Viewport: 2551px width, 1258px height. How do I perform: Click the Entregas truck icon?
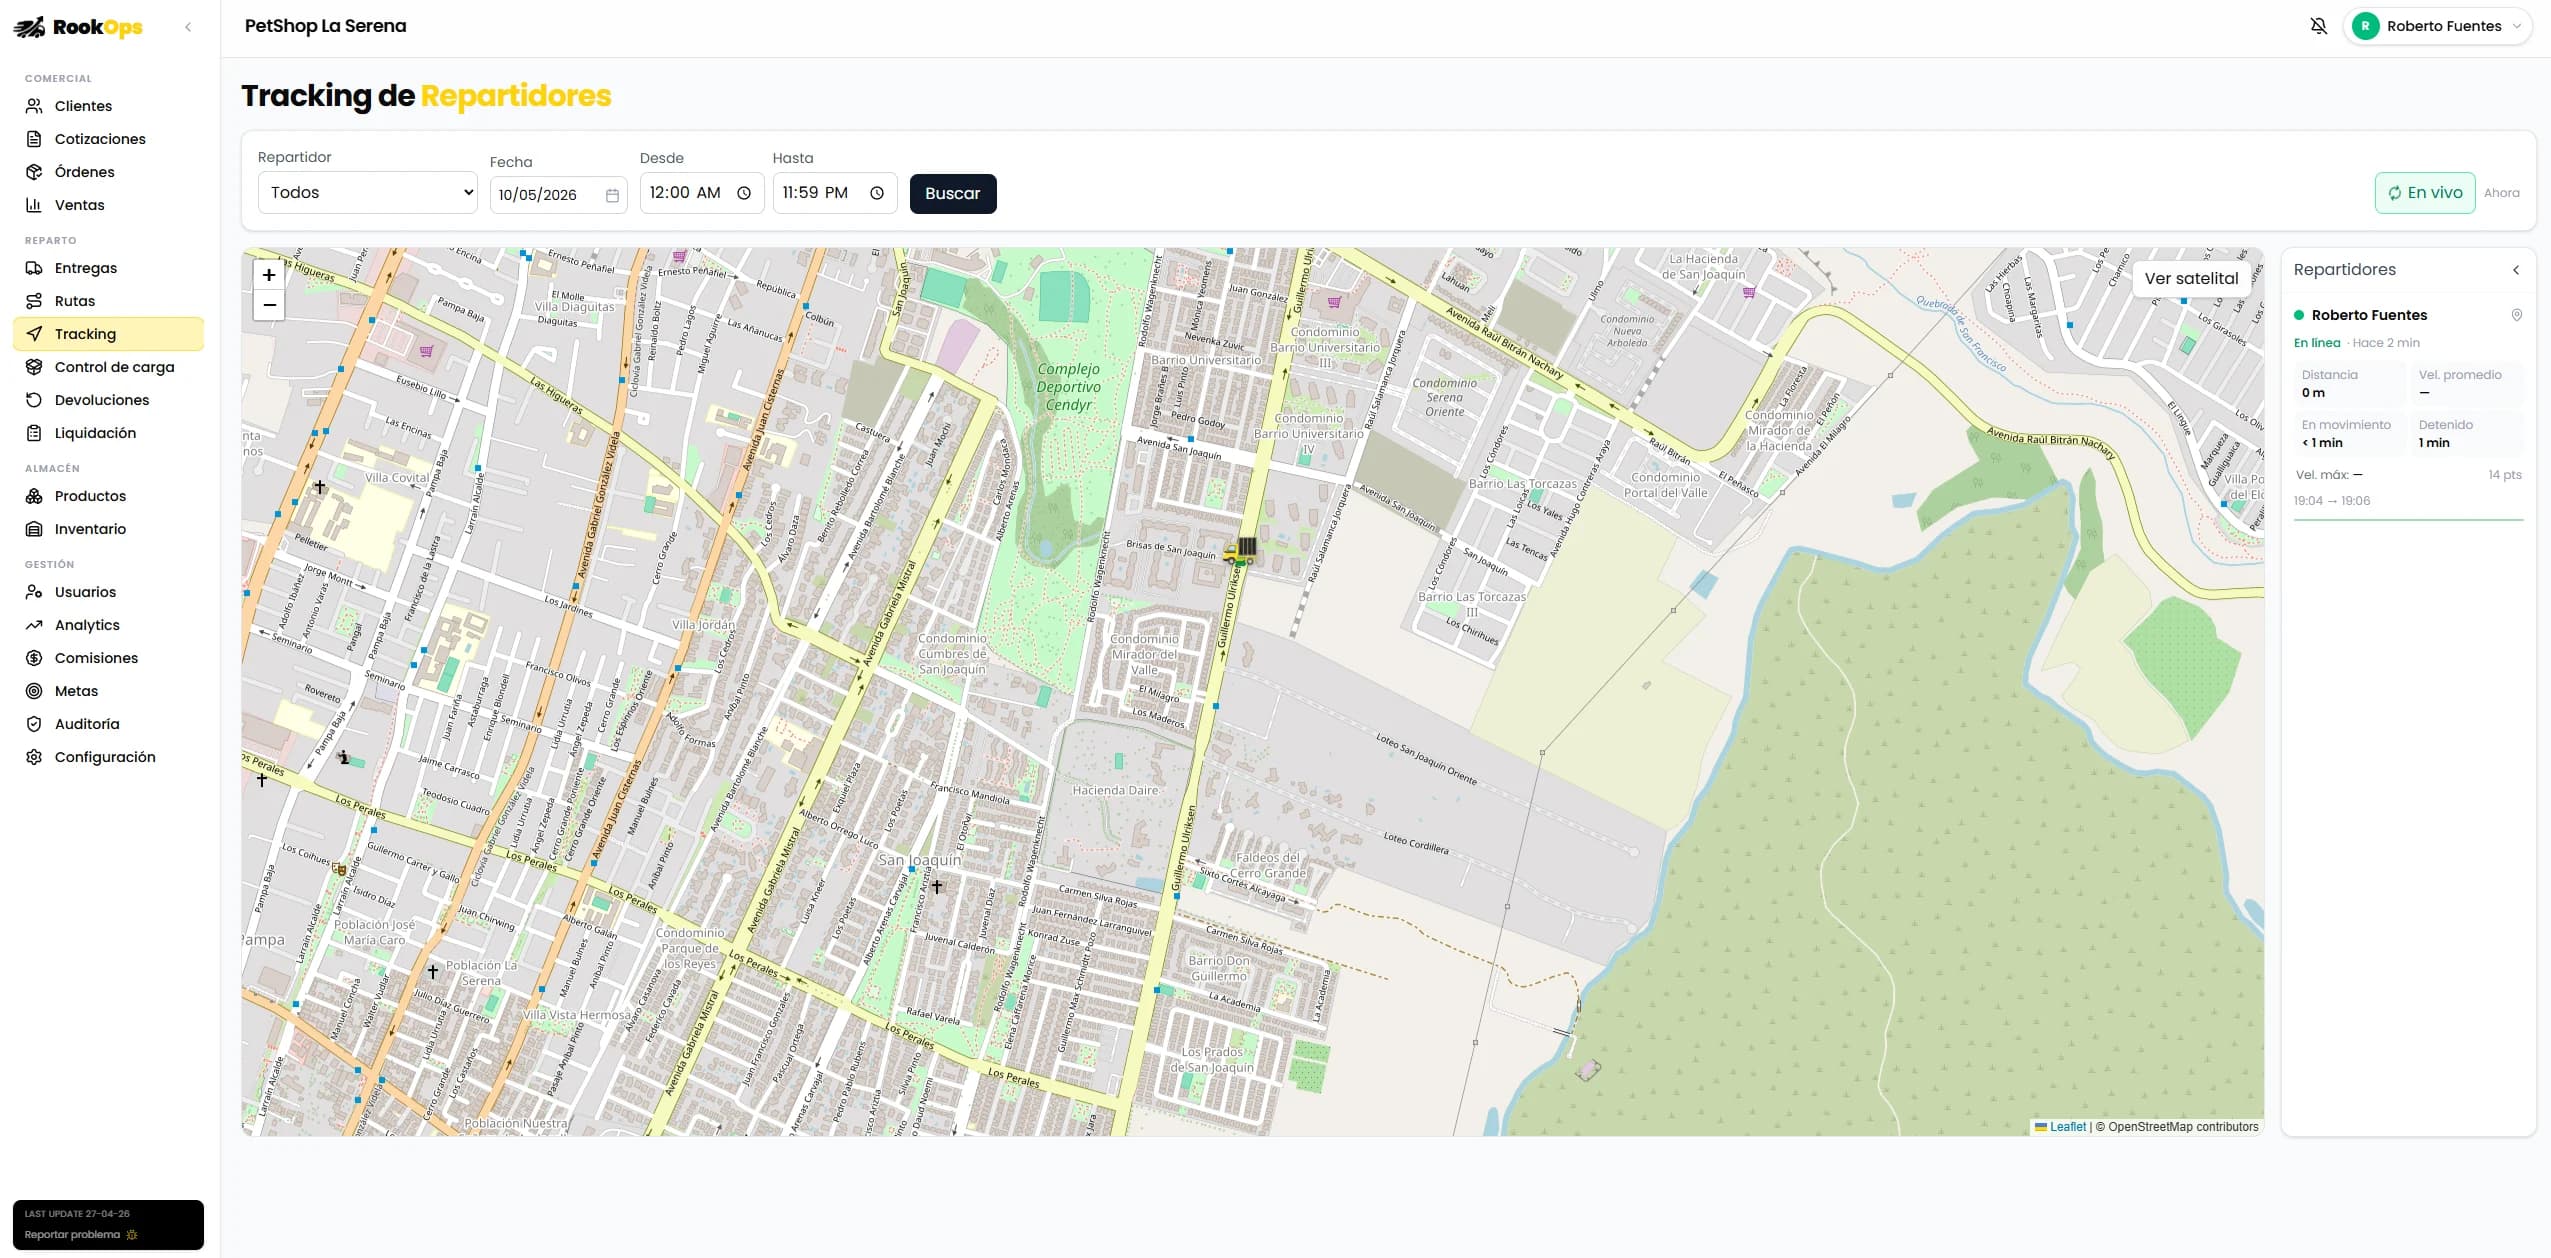tap(34, 268)
